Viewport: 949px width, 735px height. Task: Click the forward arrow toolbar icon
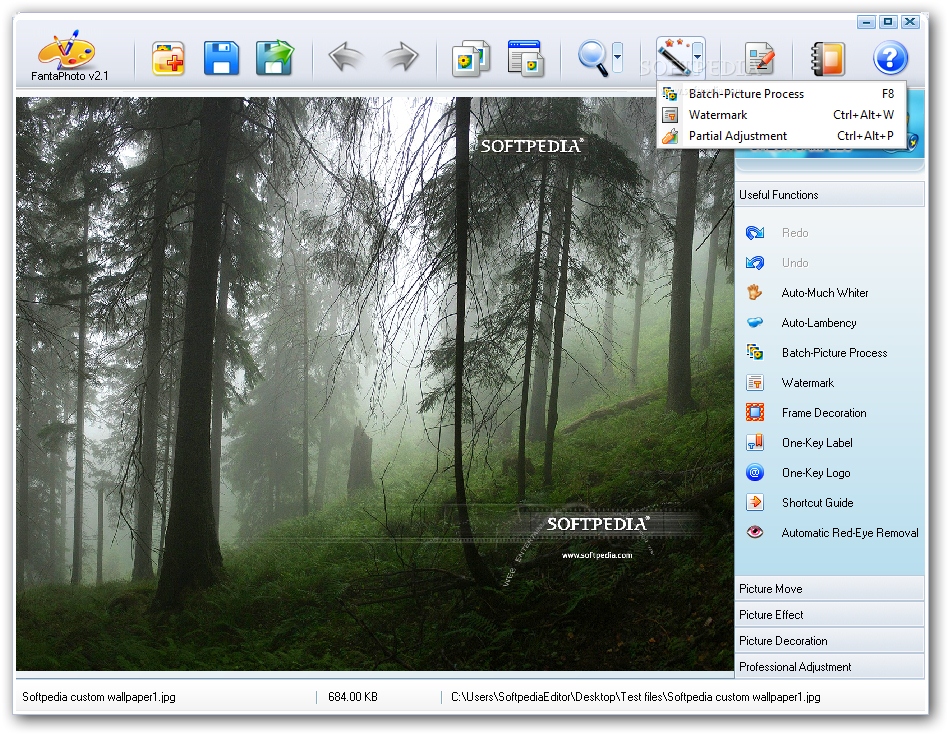pyautogui.click(x=401, y=58)
